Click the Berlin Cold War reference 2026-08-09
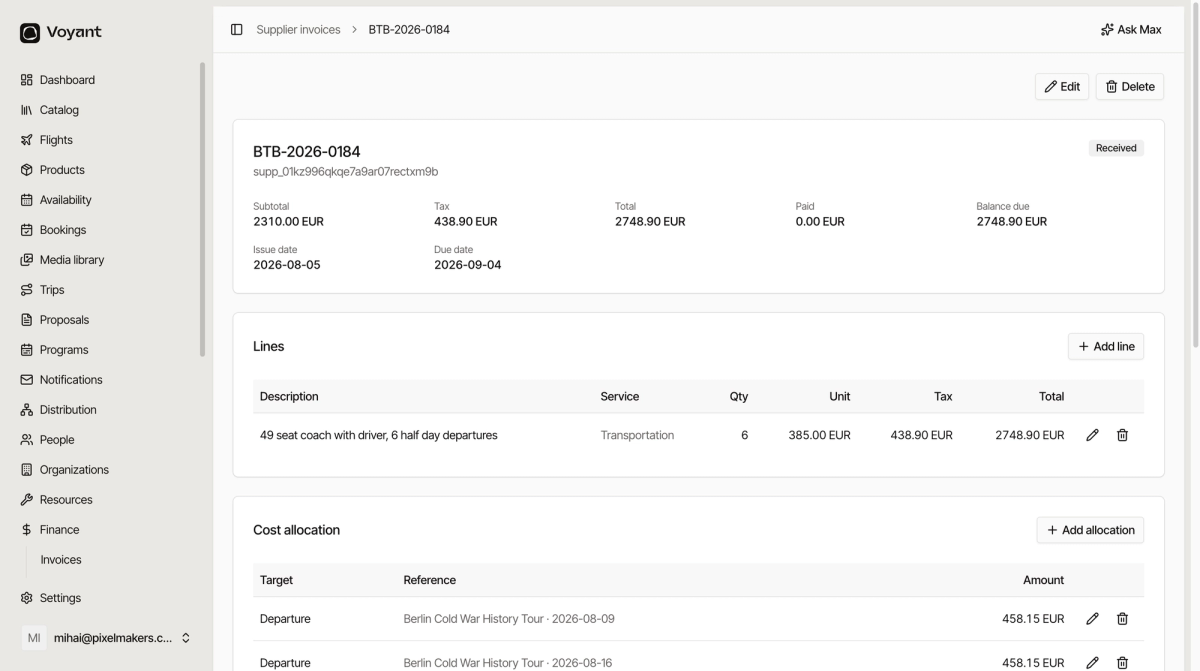 tap(509, 619)
